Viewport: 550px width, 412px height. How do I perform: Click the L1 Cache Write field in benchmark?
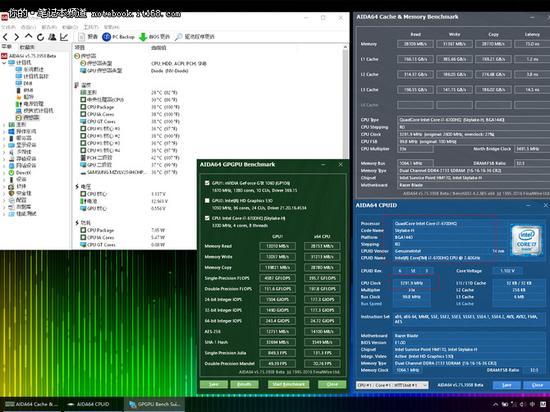(454, 59)
